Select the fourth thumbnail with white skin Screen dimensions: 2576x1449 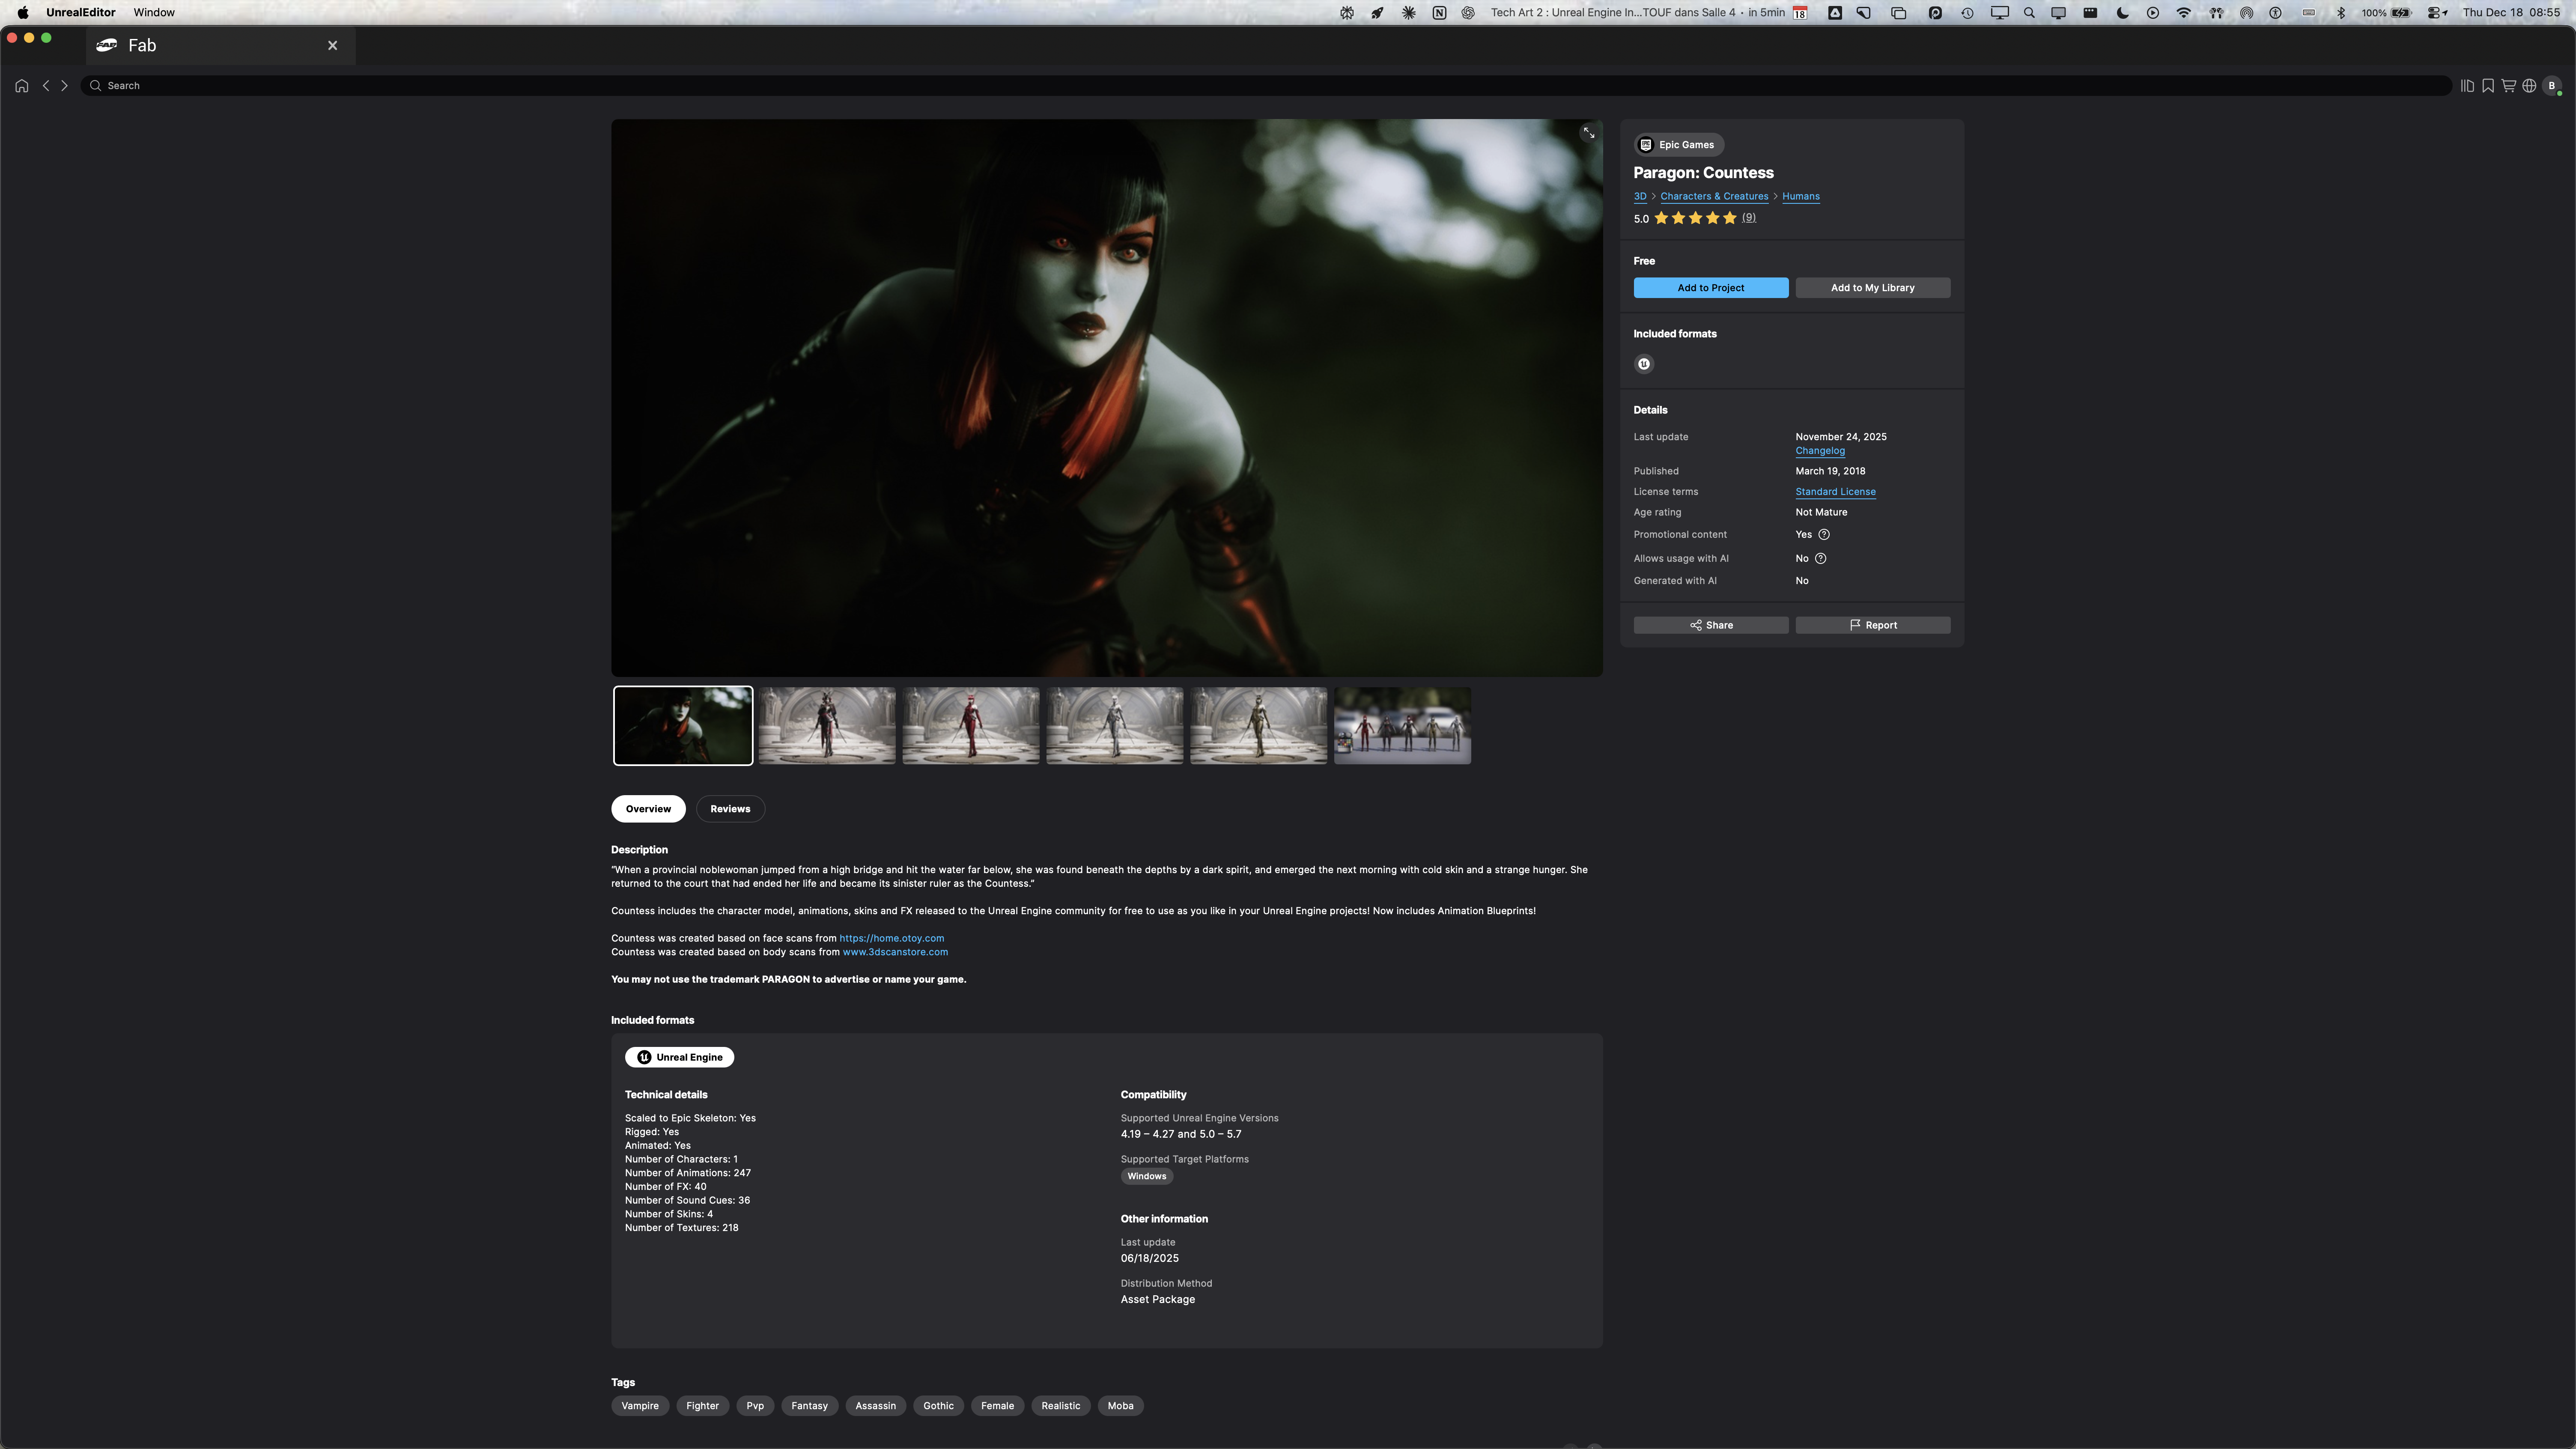point(1115,726)
